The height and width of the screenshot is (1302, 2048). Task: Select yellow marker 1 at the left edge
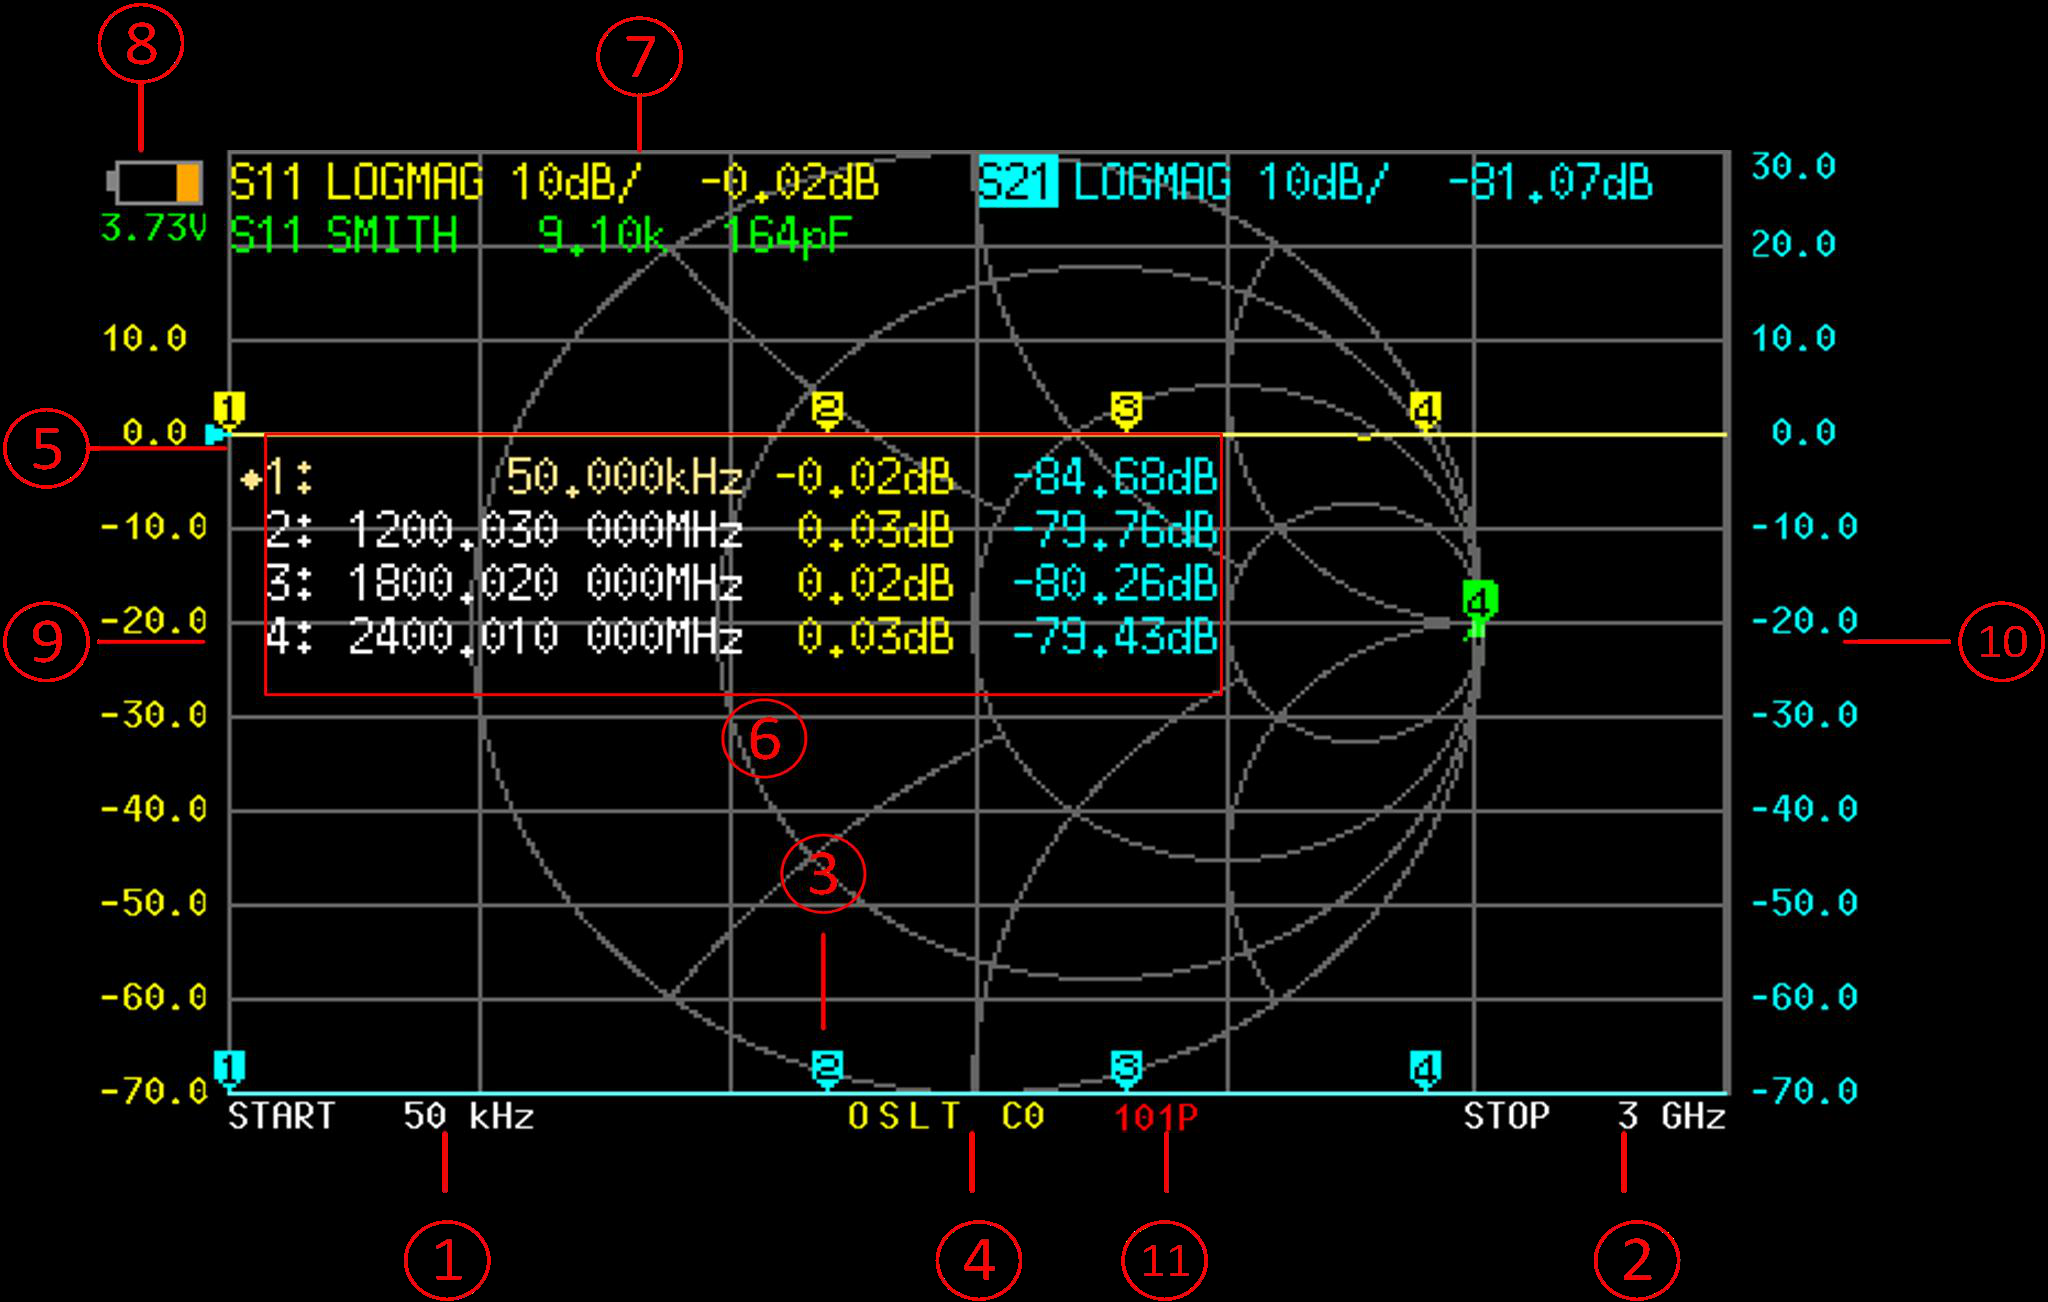[228, 407]
